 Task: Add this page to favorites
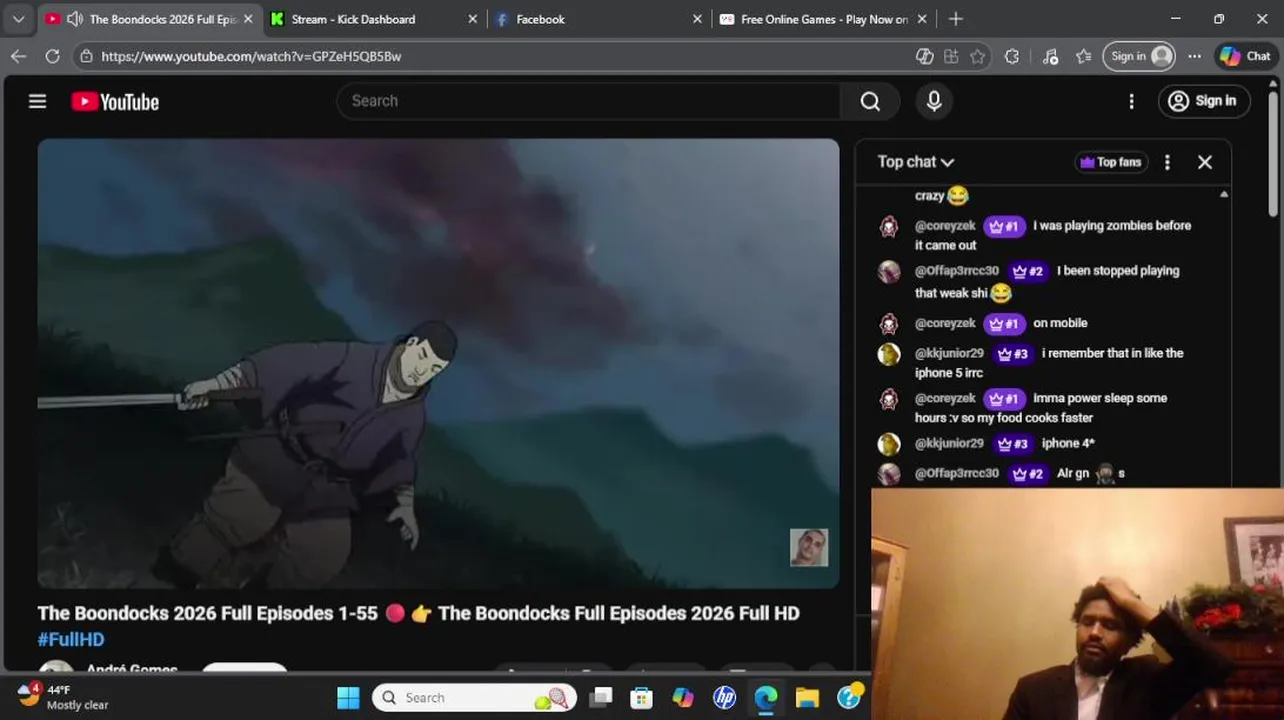977,56
